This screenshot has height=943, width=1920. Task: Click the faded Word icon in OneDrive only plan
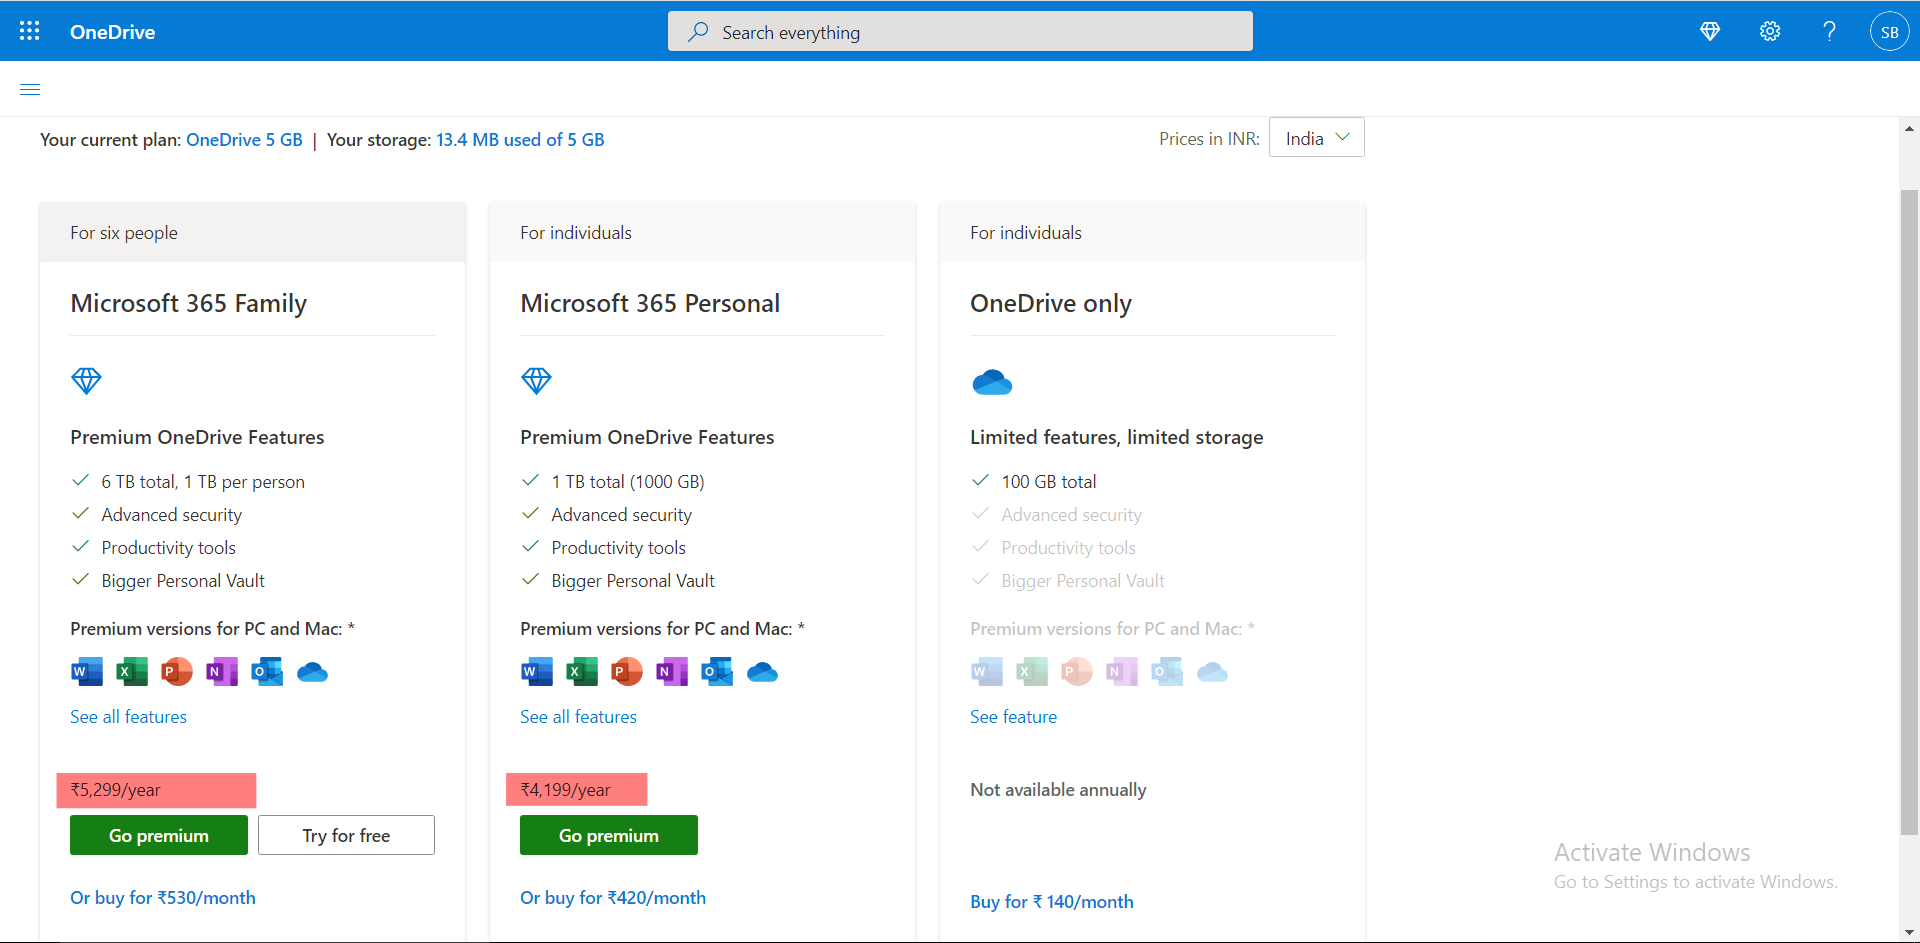987,672
